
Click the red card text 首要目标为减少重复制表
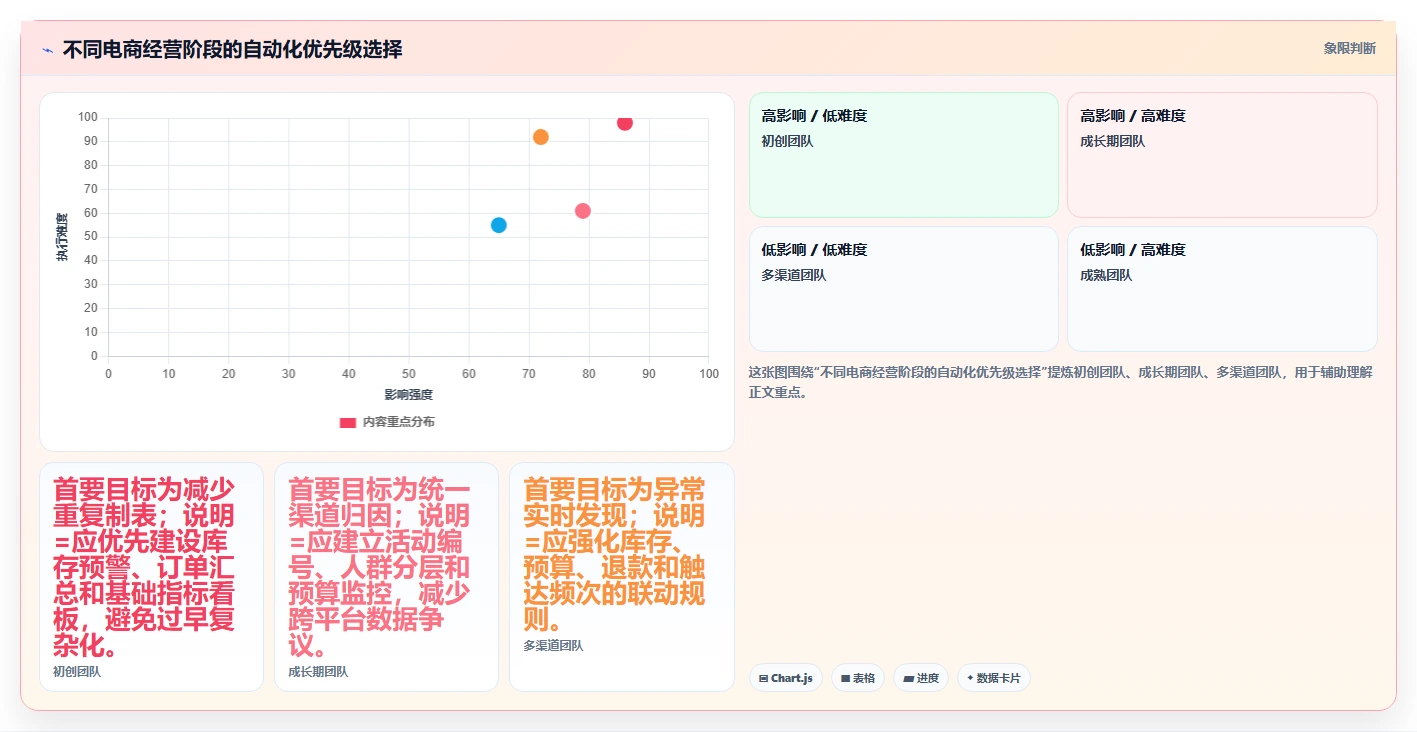(144, 567)
